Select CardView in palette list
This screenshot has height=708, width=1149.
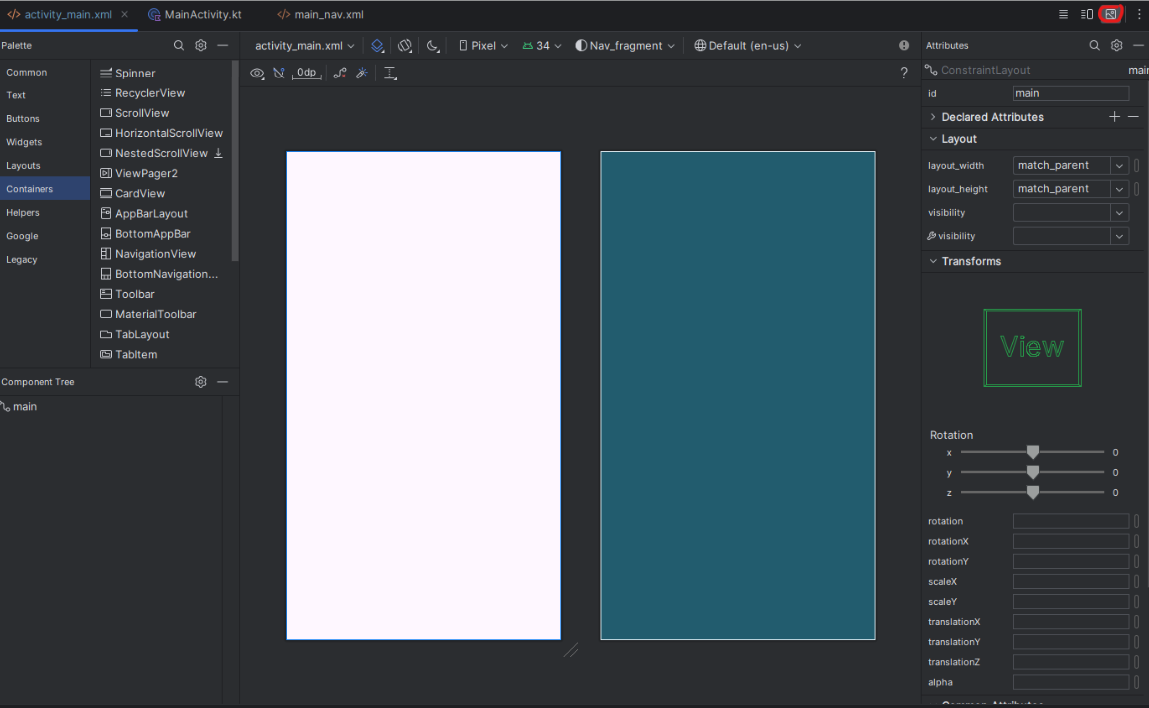point(139,193)
